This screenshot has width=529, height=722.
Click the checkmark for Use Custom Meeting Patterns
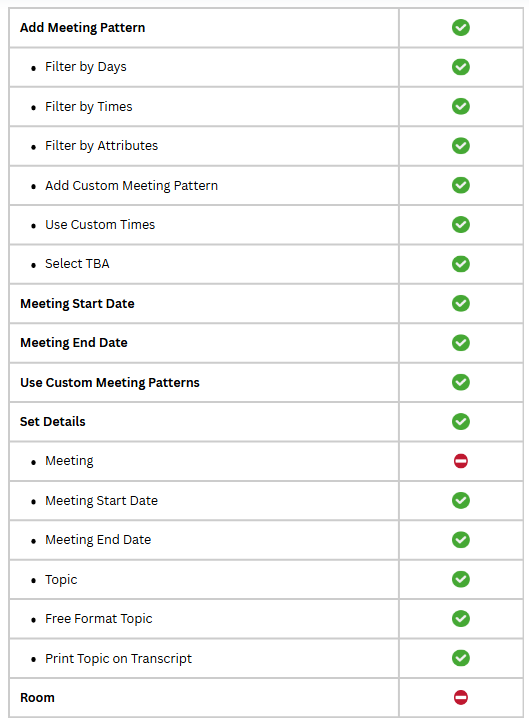[x=460, y=382]
